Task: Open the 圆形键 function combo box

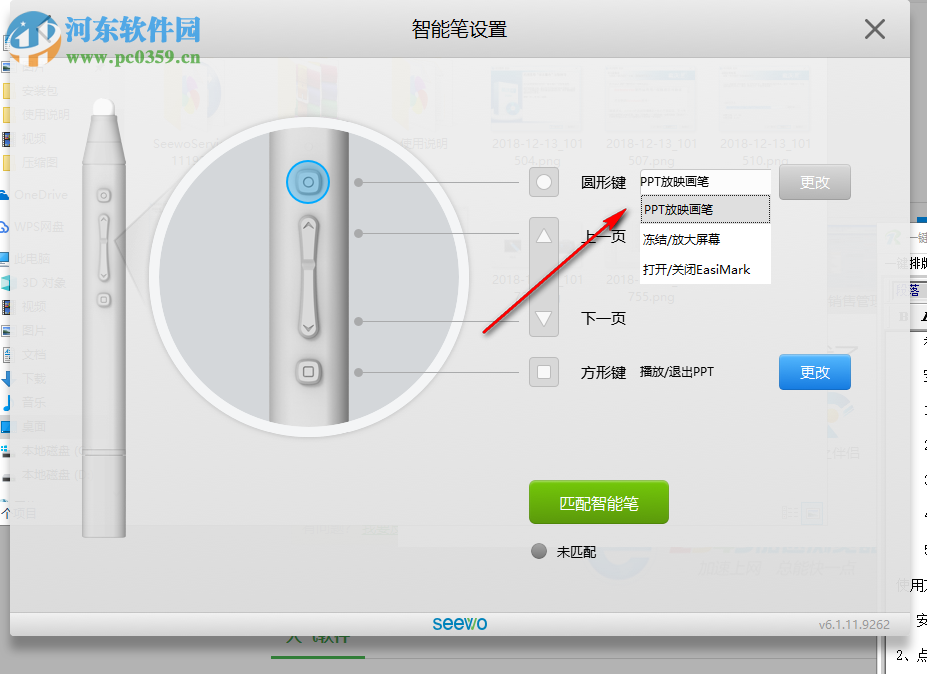Action: coord(705,182)
